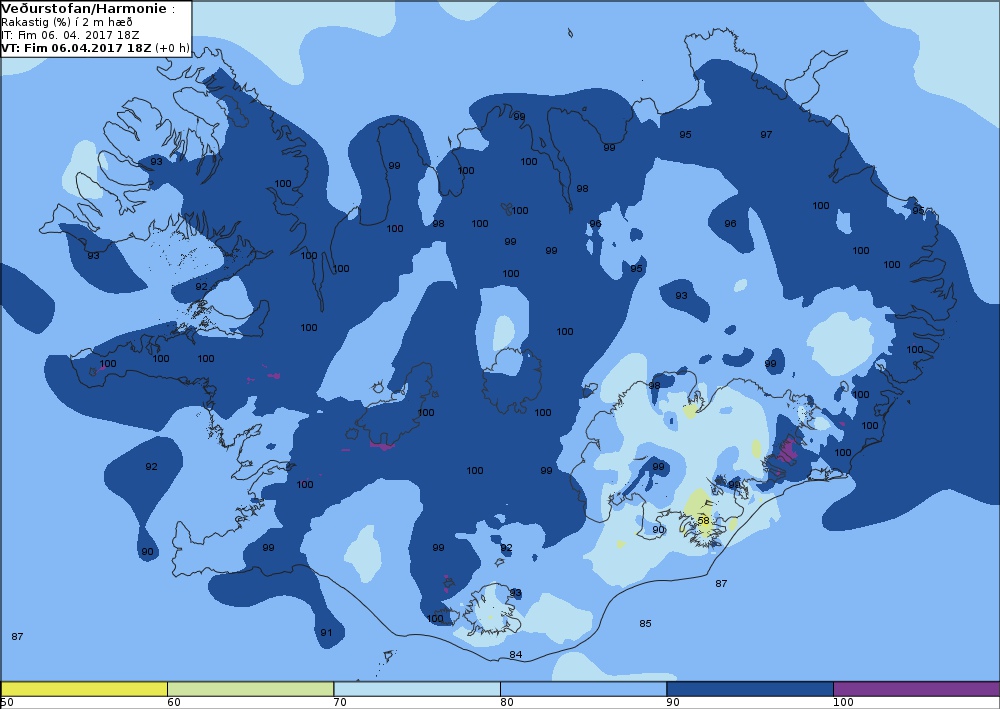Click the '84' humidity value on the map
Viewport: 1000px width, 709px height.
point(516,655)
